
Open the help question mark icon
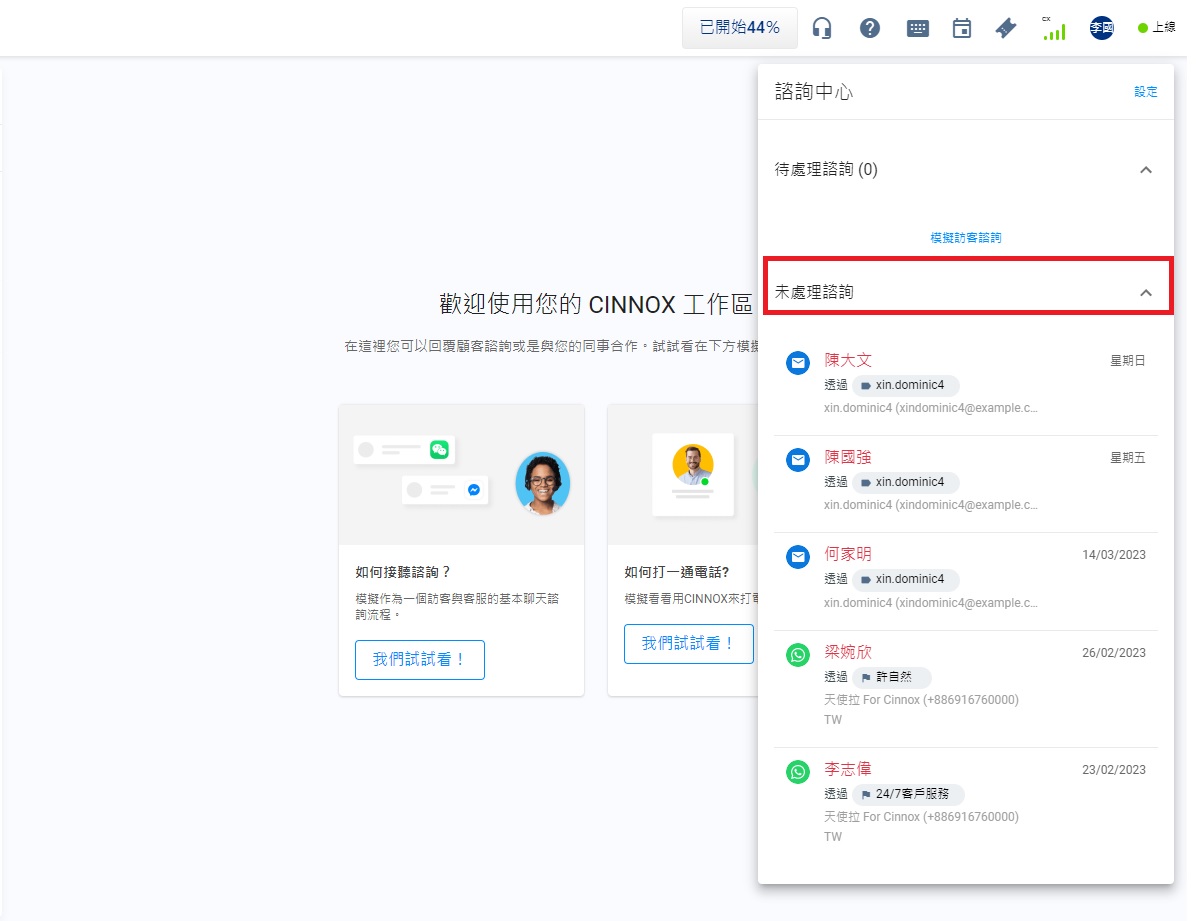[870, 28]
